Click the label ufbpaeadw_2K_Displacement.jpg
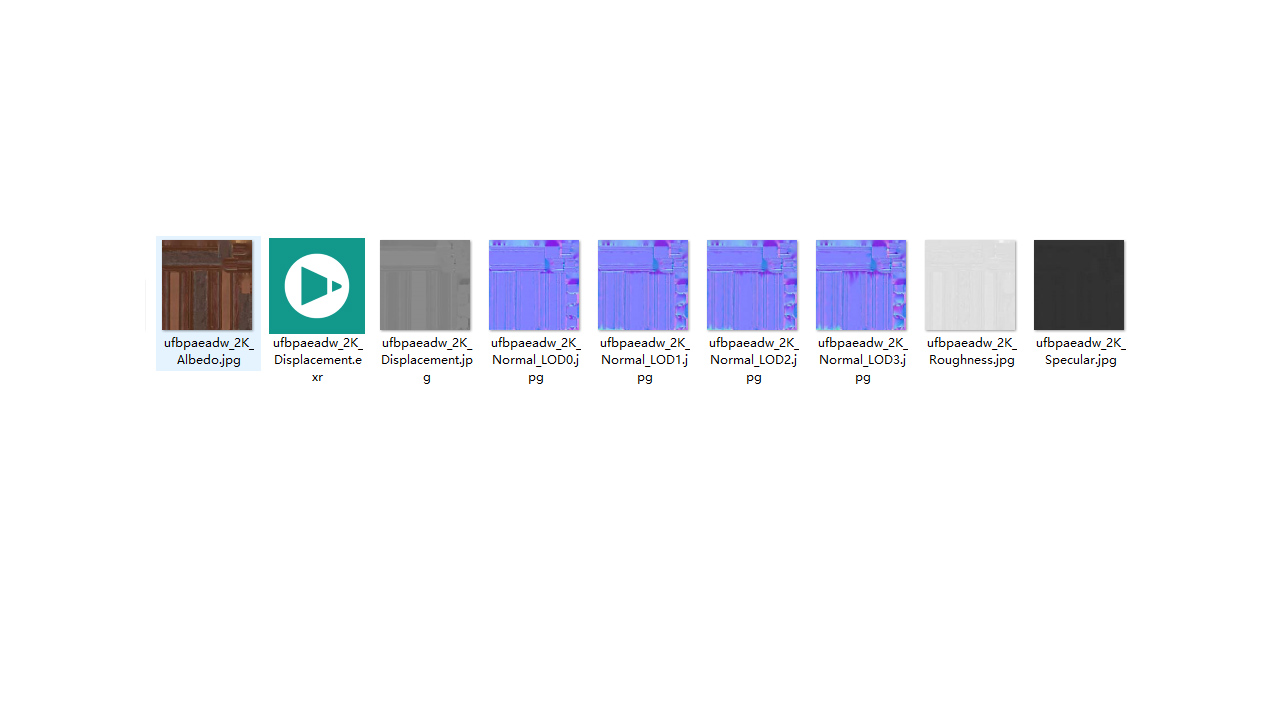Viewport: 1280px width, 720px height. (x=427, y=360)
